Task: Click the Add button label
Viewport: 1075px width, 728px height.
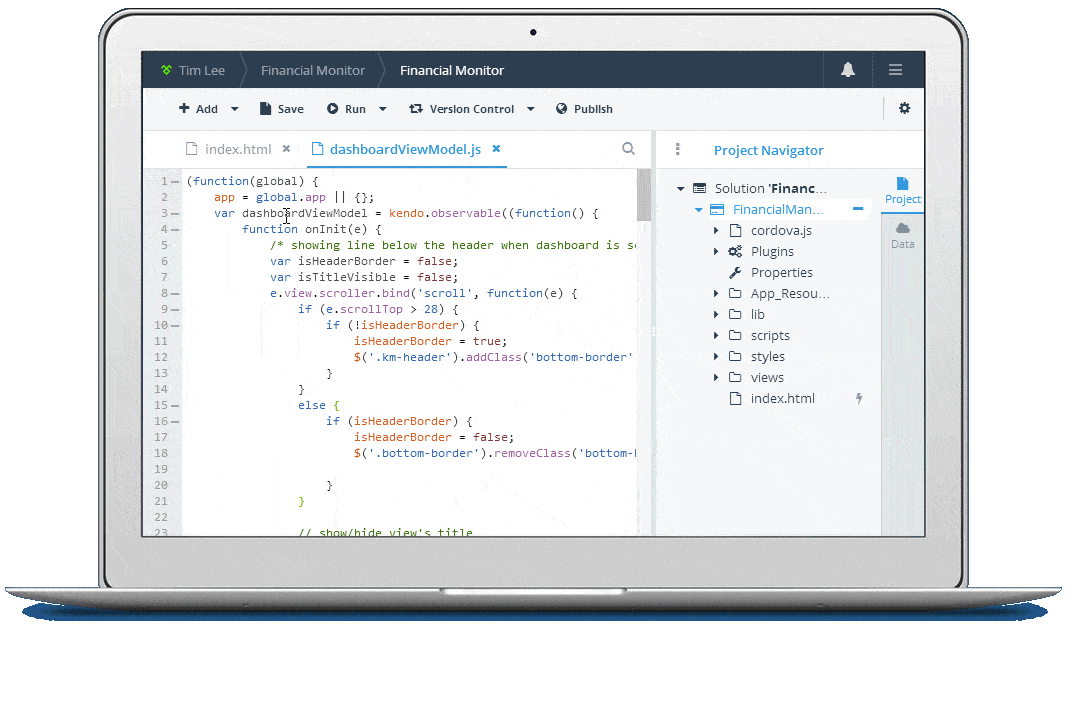Action: (206, 109)
